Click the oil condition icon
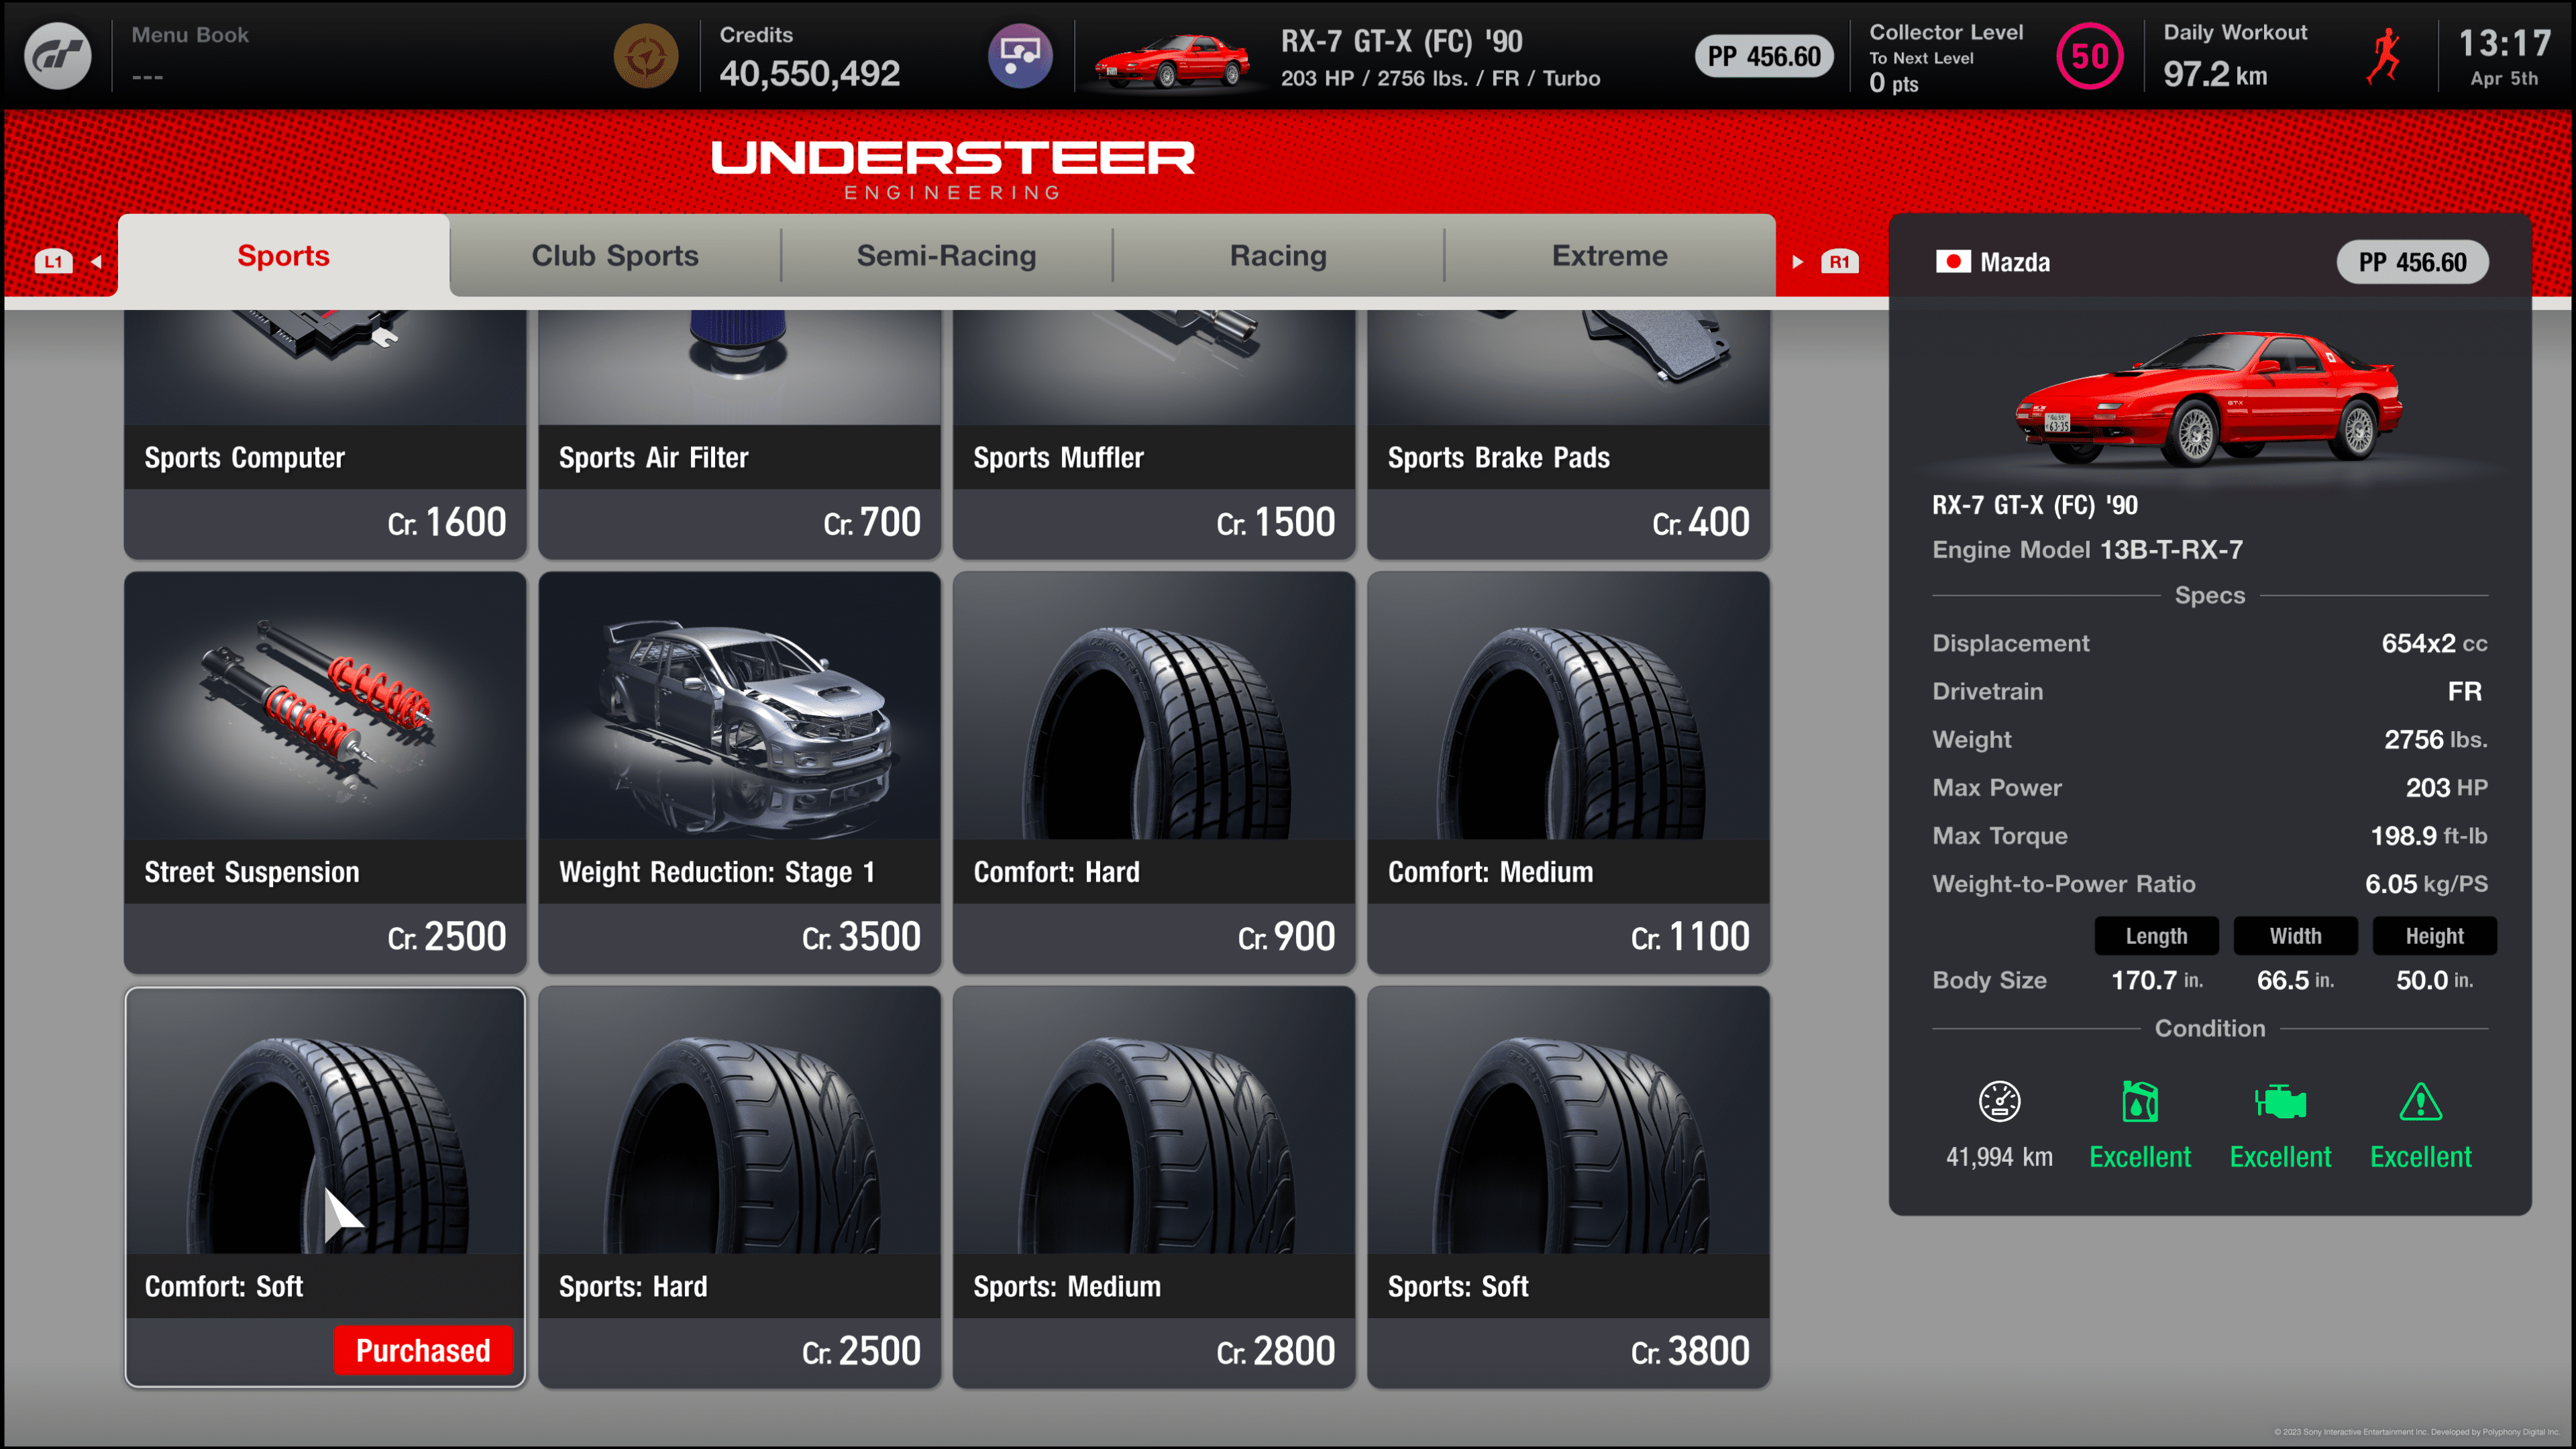This screenshot has width=2576, height=1449. click(2139, 1102)
